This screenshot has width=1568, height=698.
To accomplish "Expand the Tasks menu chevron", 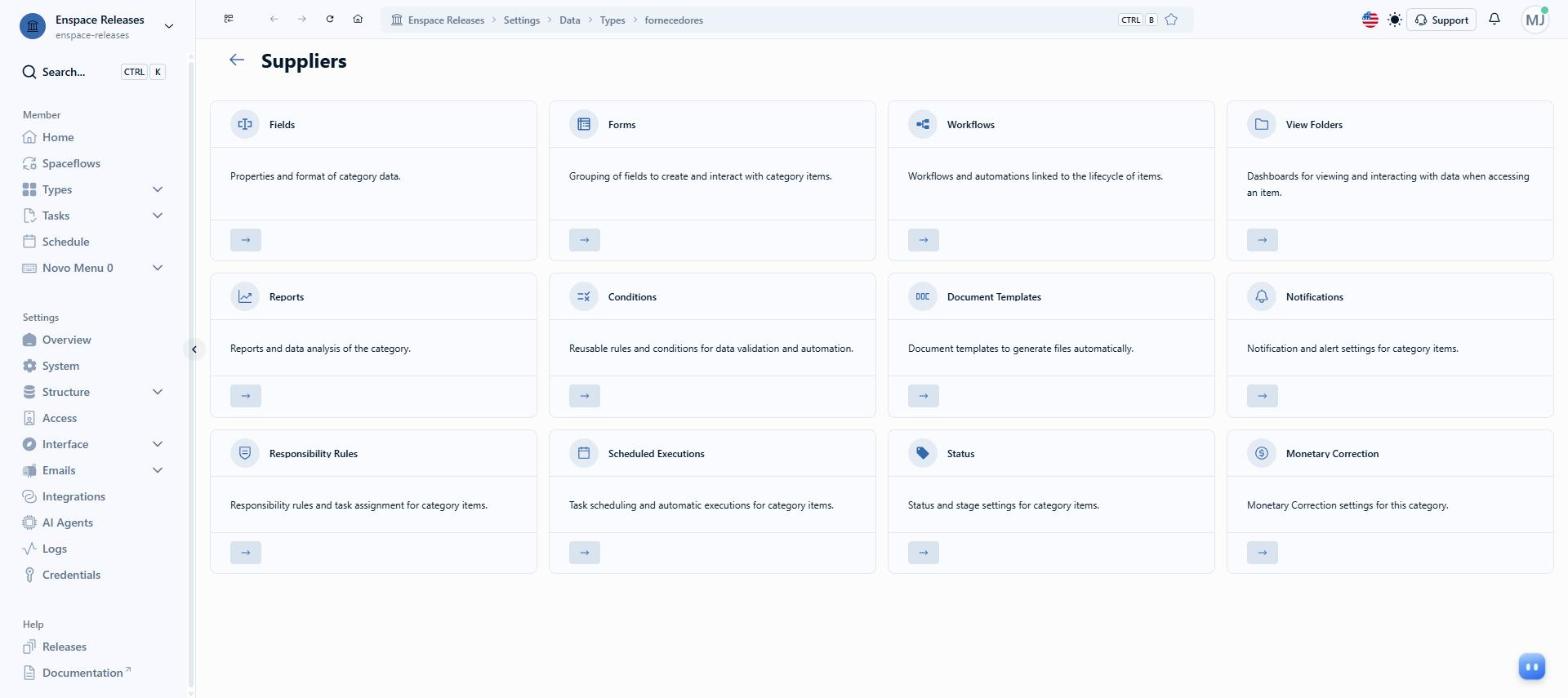I will tap(157, 215).
